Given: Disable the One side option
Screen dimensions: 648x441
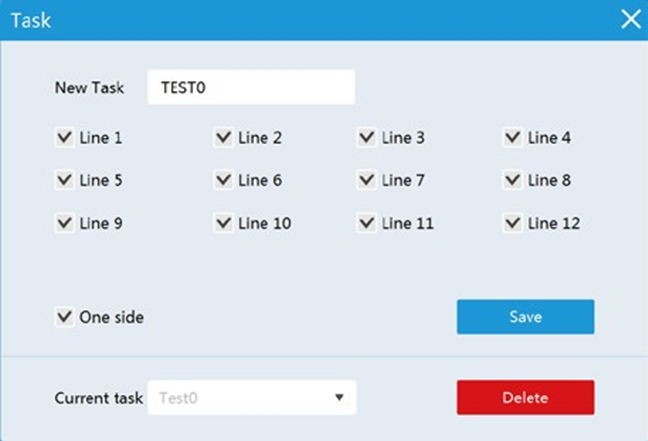Looking at the screenshot, I should (65, 317).
